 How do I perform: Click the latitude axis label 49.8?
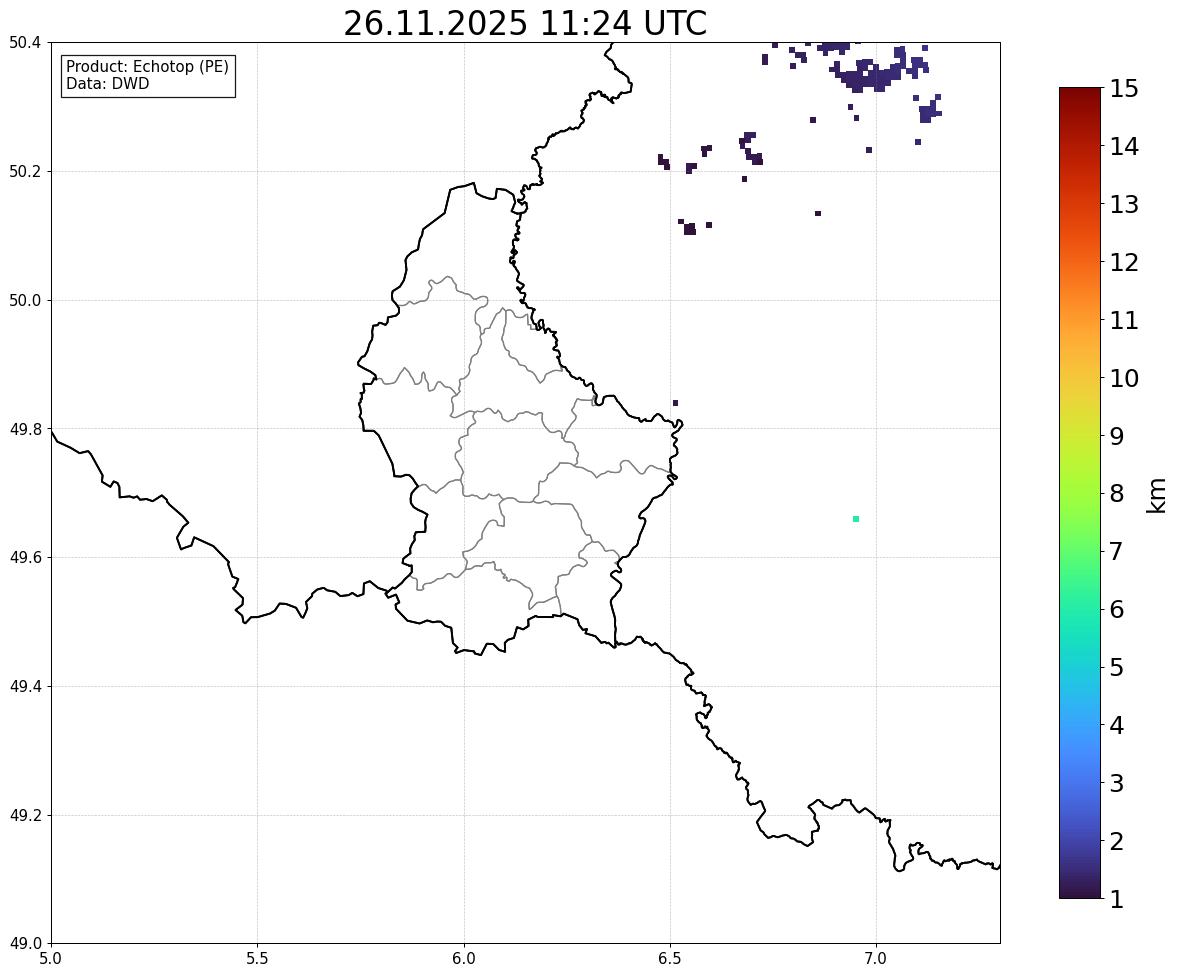[x=25, y=429]
